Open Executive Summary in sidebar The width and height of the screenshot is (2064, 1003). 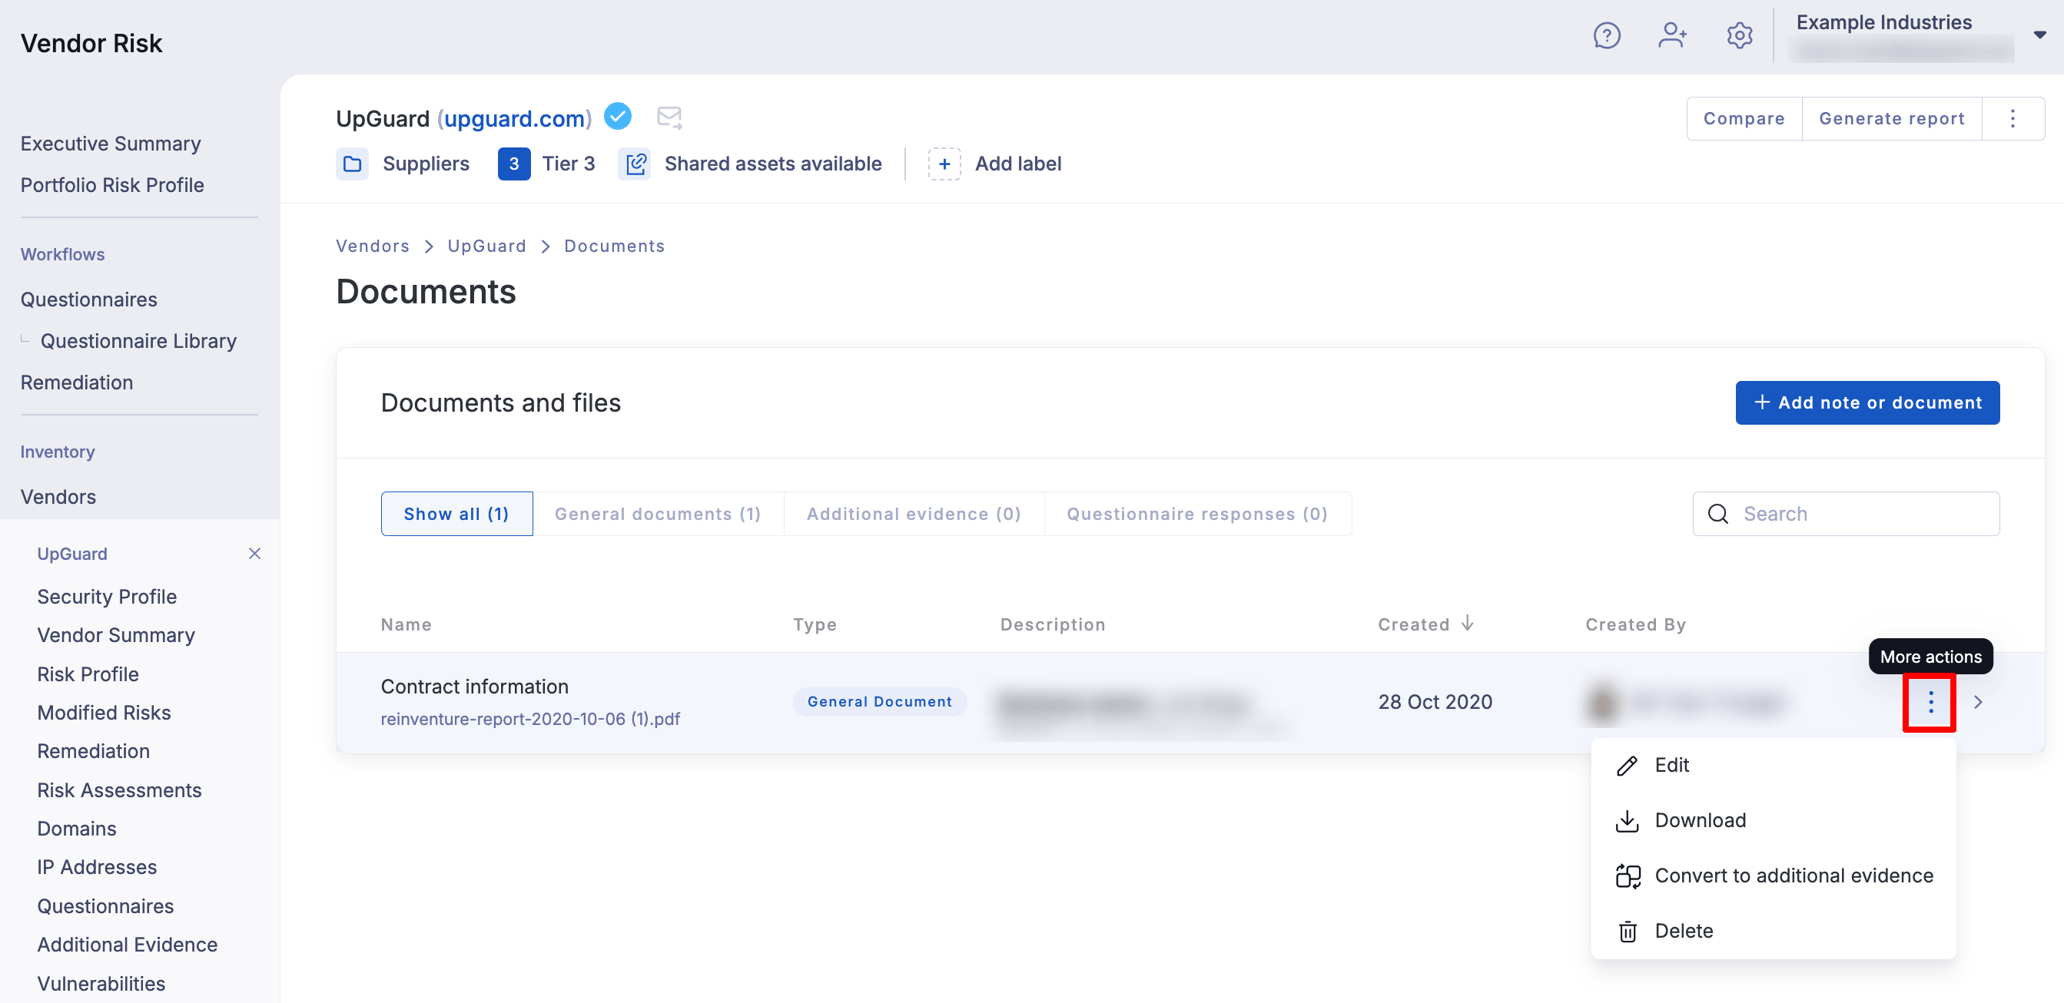(110, 144)
